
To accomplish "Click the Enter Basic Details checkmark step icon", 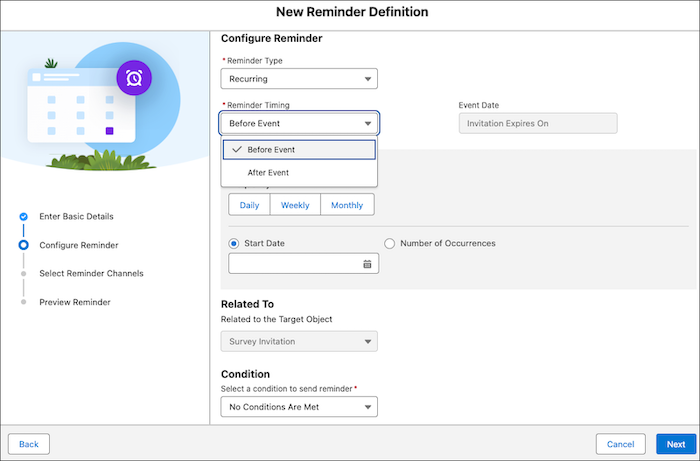I will click(23, 216).
